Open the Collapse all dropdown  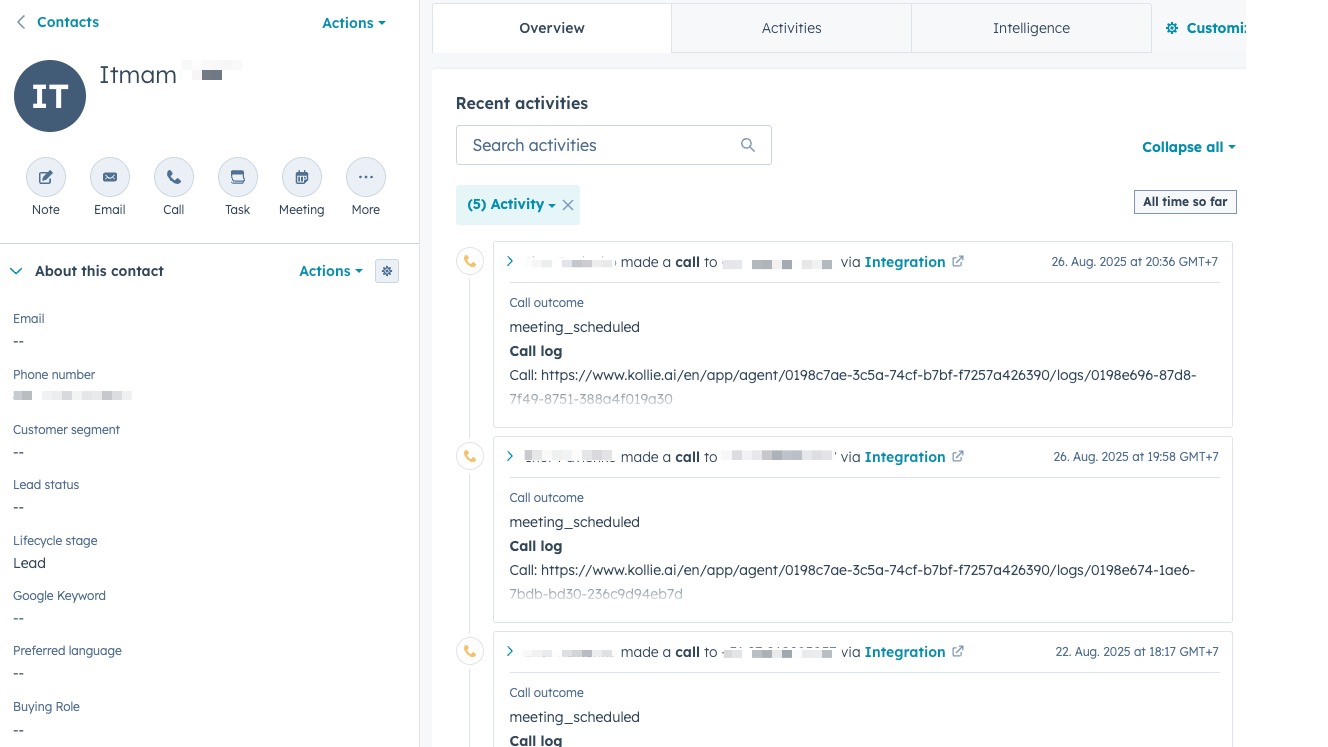[x=1188, y=147]
